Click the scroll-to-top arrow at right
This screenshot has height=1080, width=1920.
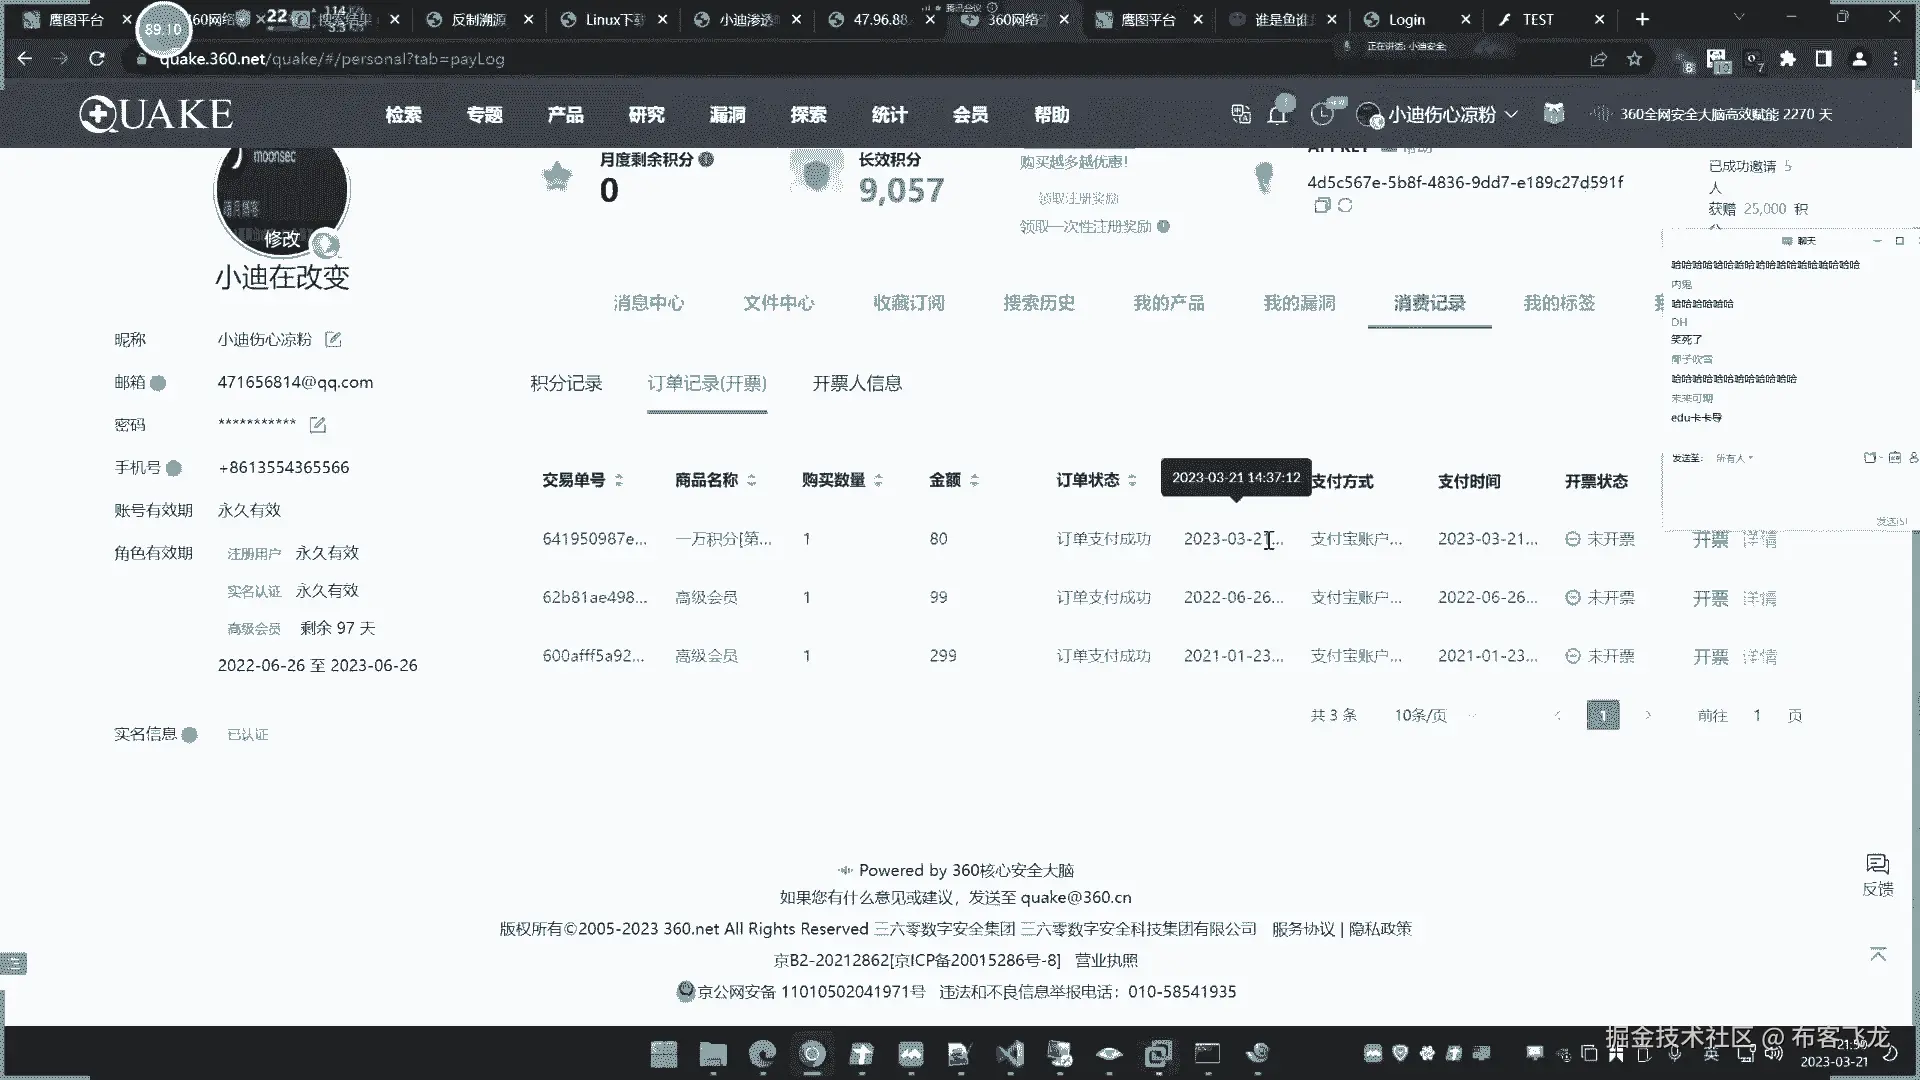coord(1877,954)
